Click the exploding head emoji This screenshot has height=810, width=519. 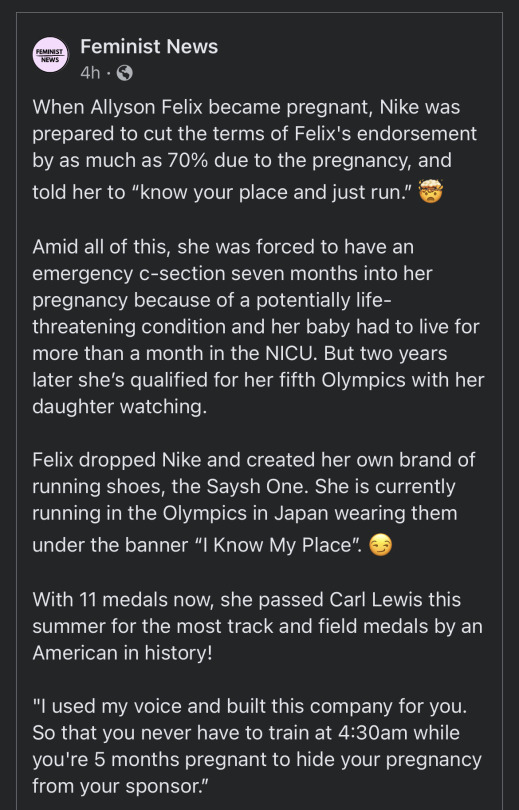430,192
